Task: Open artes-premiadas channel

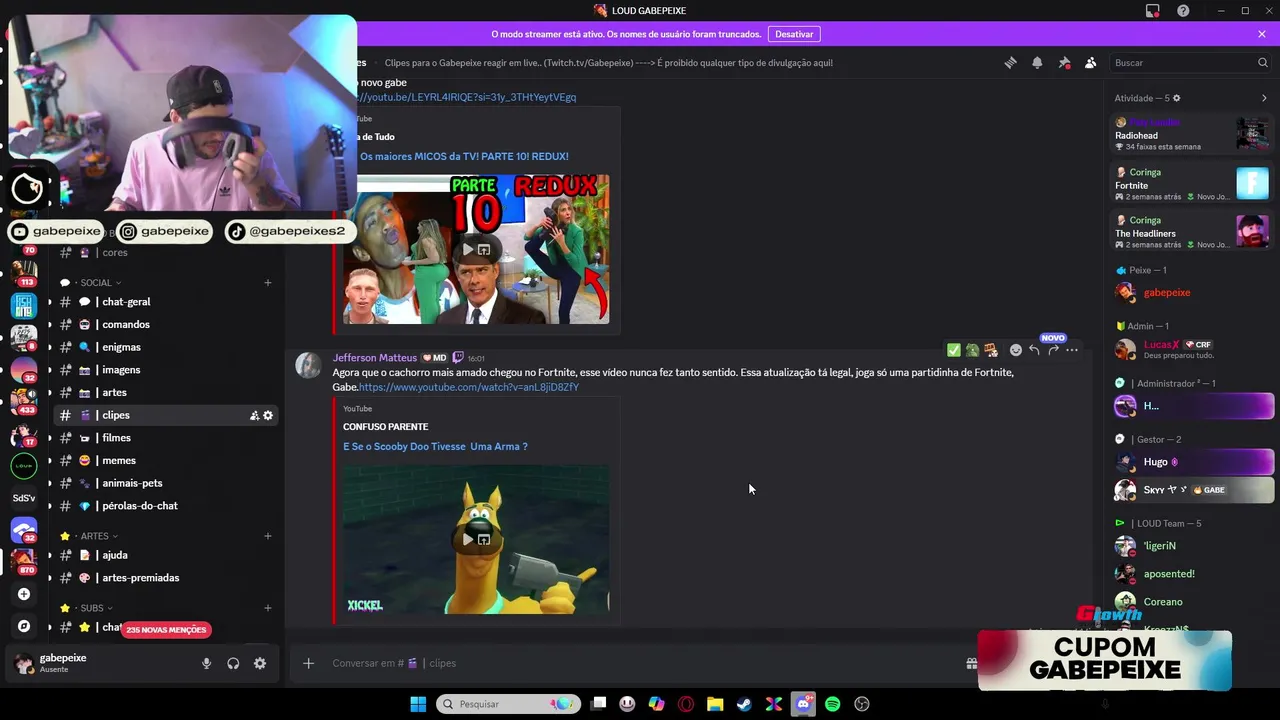Action: [165, 578]
